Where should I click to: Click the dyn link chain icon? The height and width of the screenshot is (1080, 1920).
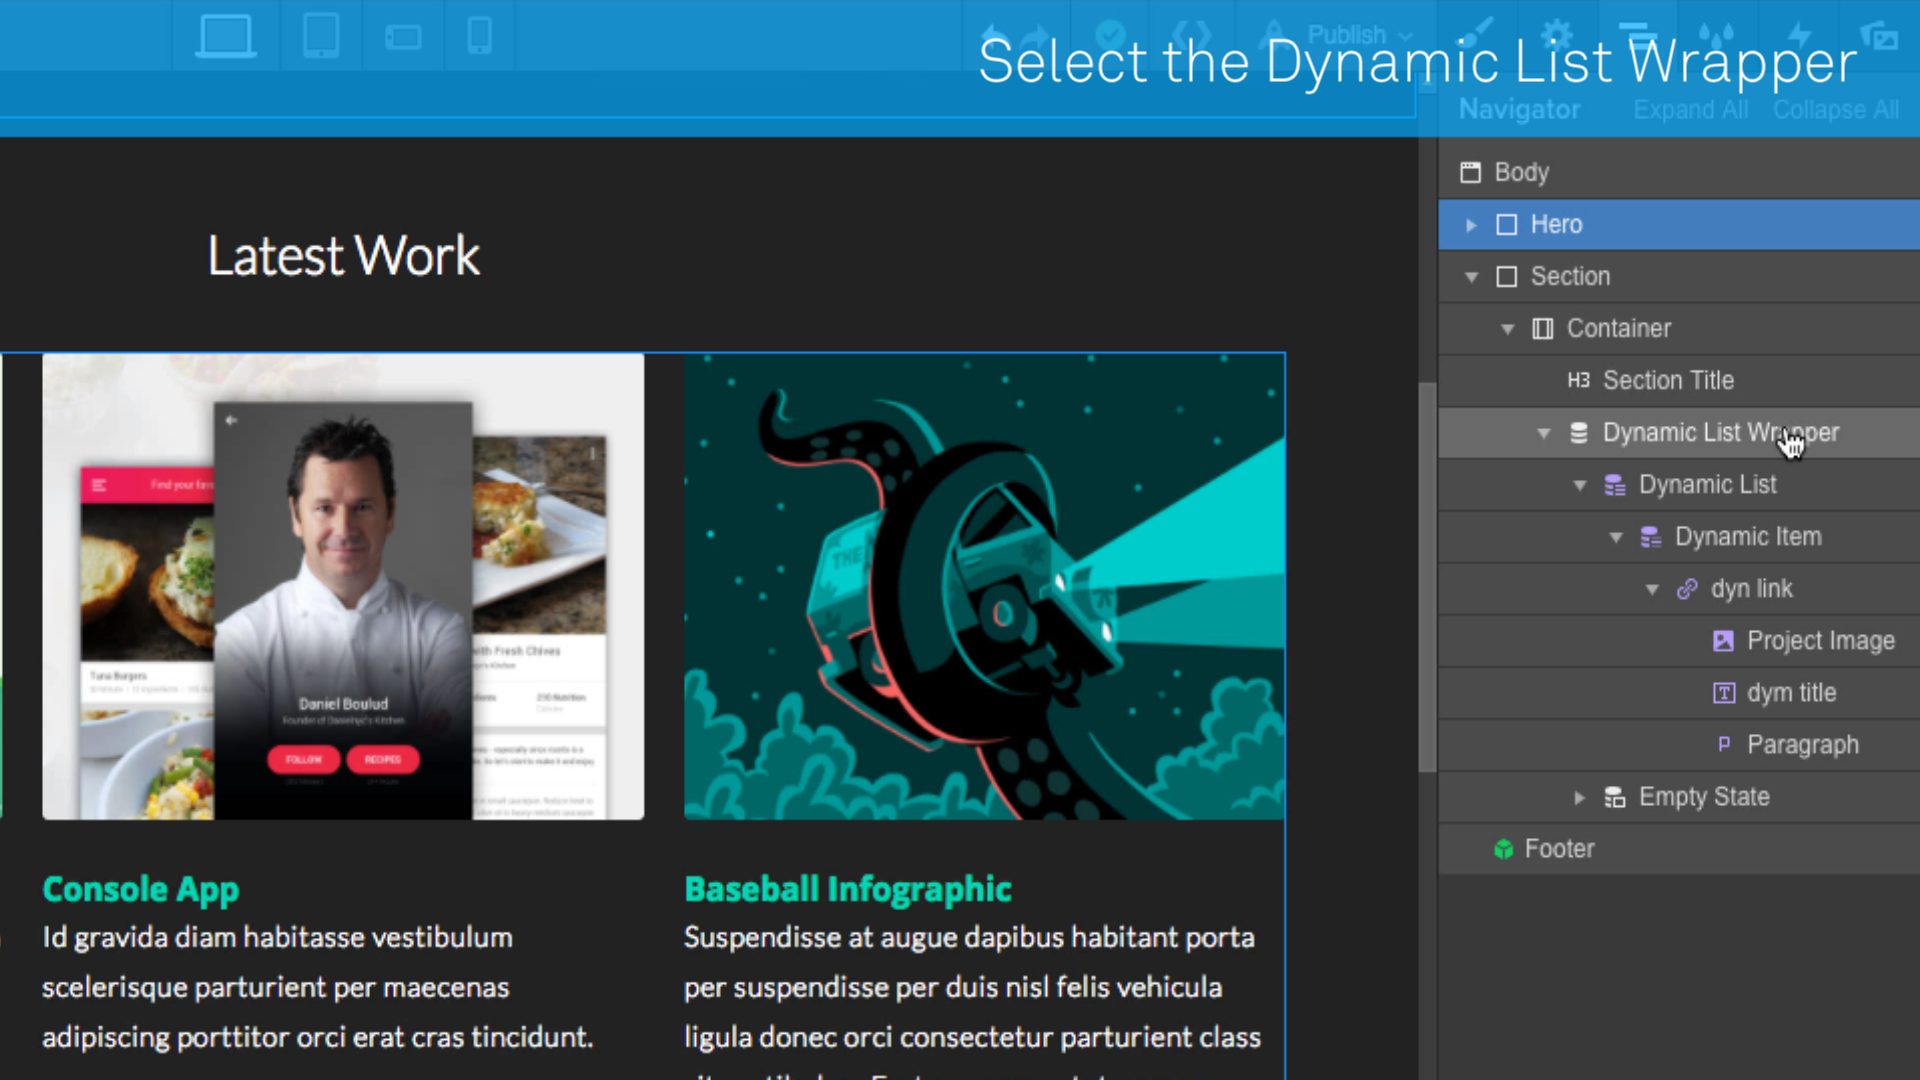[1686, 589]
